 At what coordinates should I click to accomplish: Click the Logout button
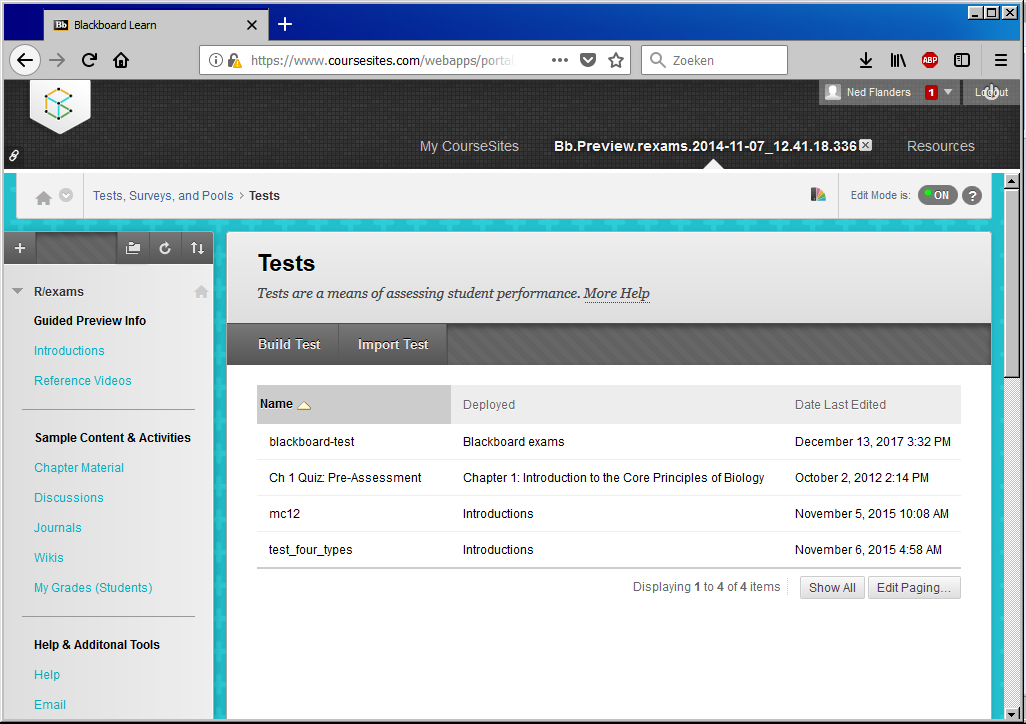991,92
